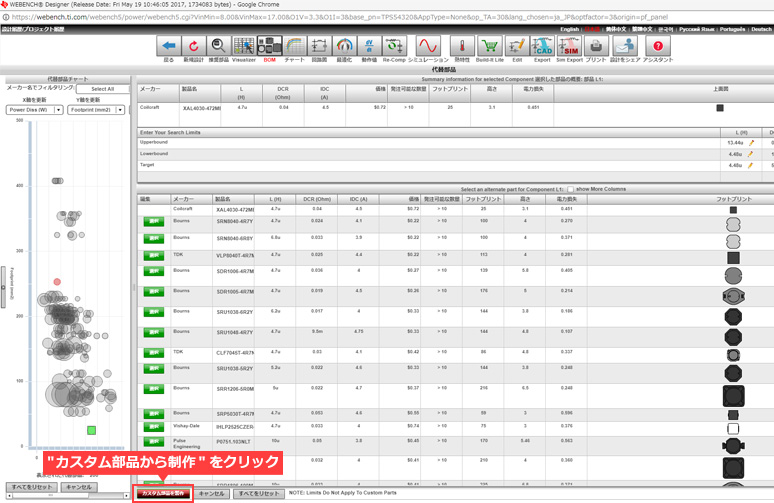The image size is (774, 503).
Task: Click the green square marker in chart
Action: pyautogui.click(x=91, y=430)
